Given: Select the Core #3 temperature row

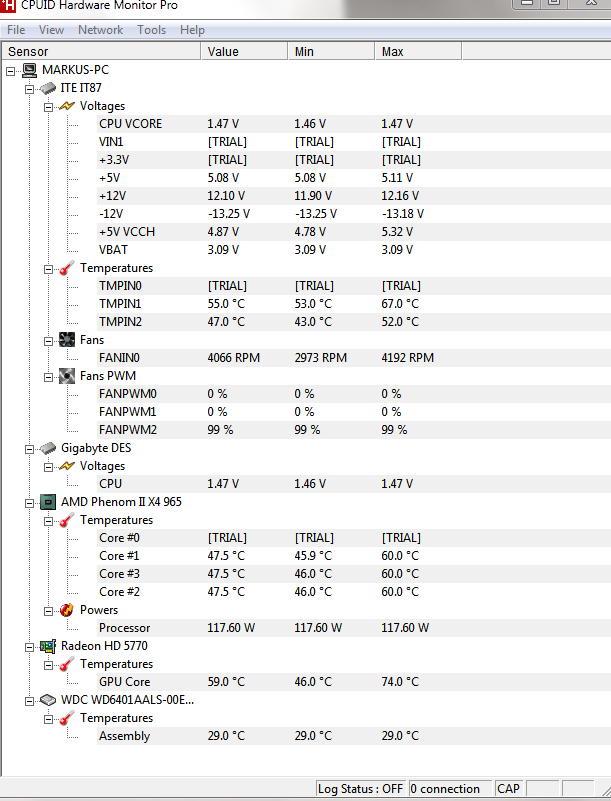Looking at the screenshot, I should pyautogui.click(x=354, y=574).
